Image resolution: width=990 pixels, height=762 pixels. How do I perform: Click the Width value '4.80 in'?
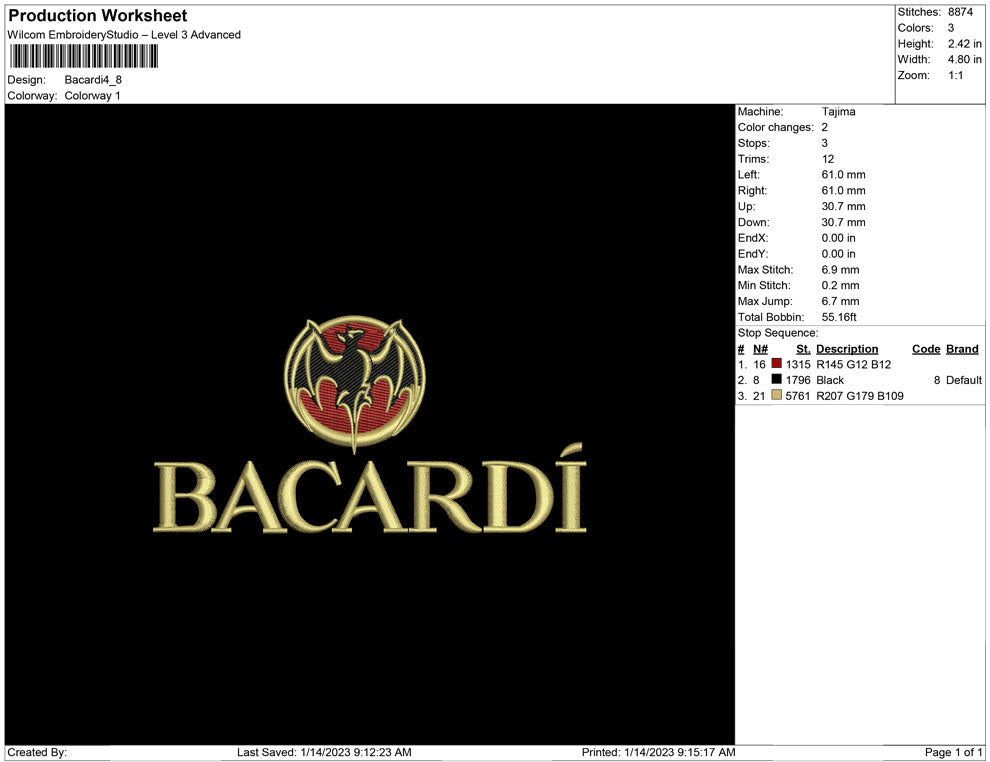tap(965, 59)
